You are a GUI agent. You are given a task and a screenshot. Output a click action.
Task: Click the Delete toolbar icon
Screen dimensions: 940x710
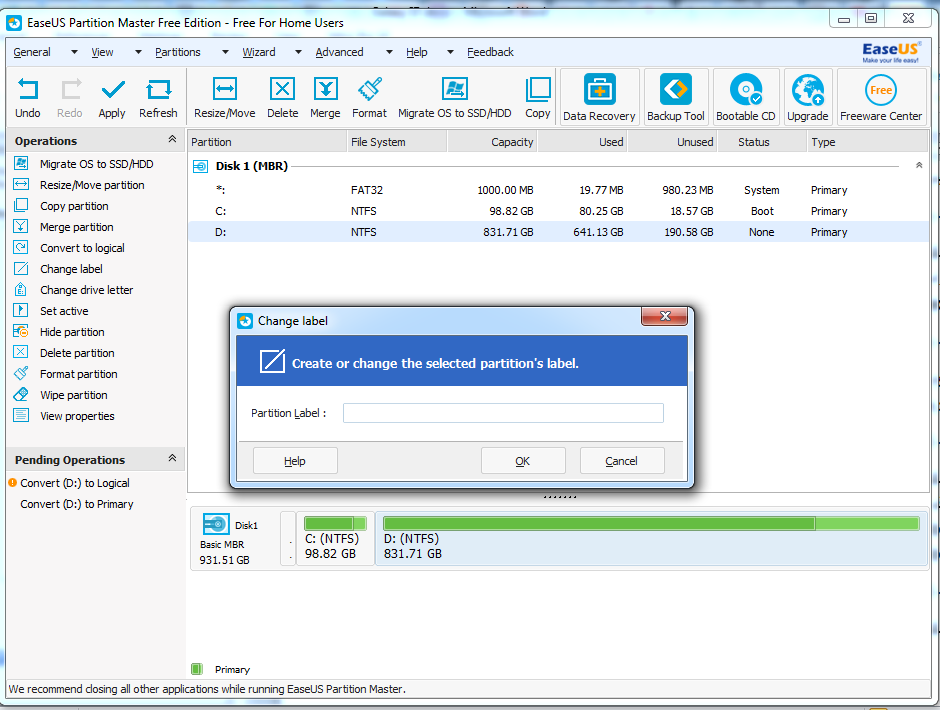point(282,98)
